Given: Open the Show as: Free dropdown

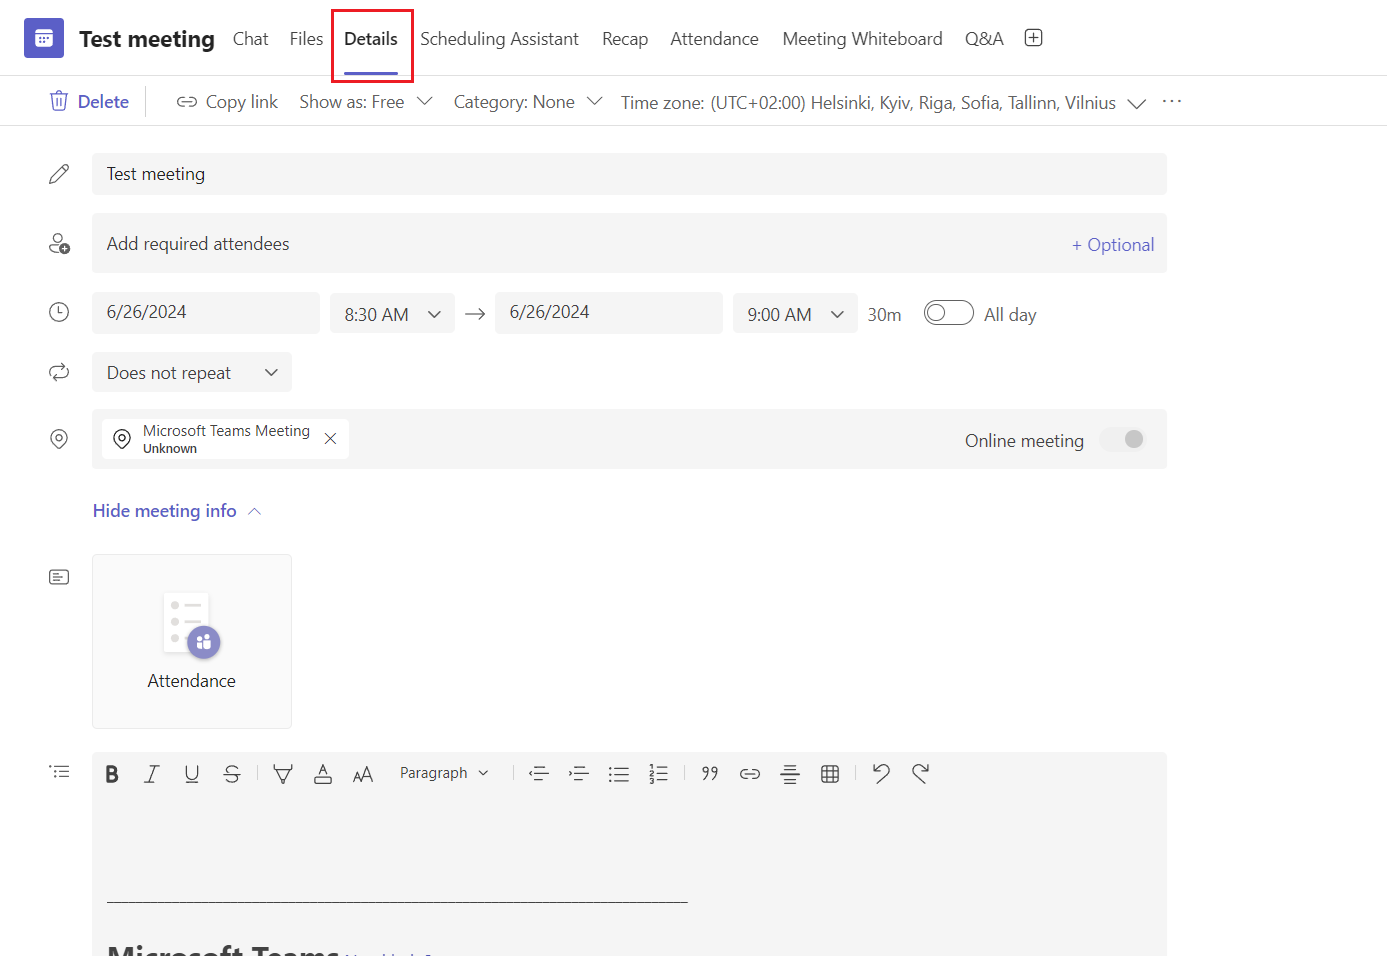Looking at the screenshot, I should pos(365,101).
